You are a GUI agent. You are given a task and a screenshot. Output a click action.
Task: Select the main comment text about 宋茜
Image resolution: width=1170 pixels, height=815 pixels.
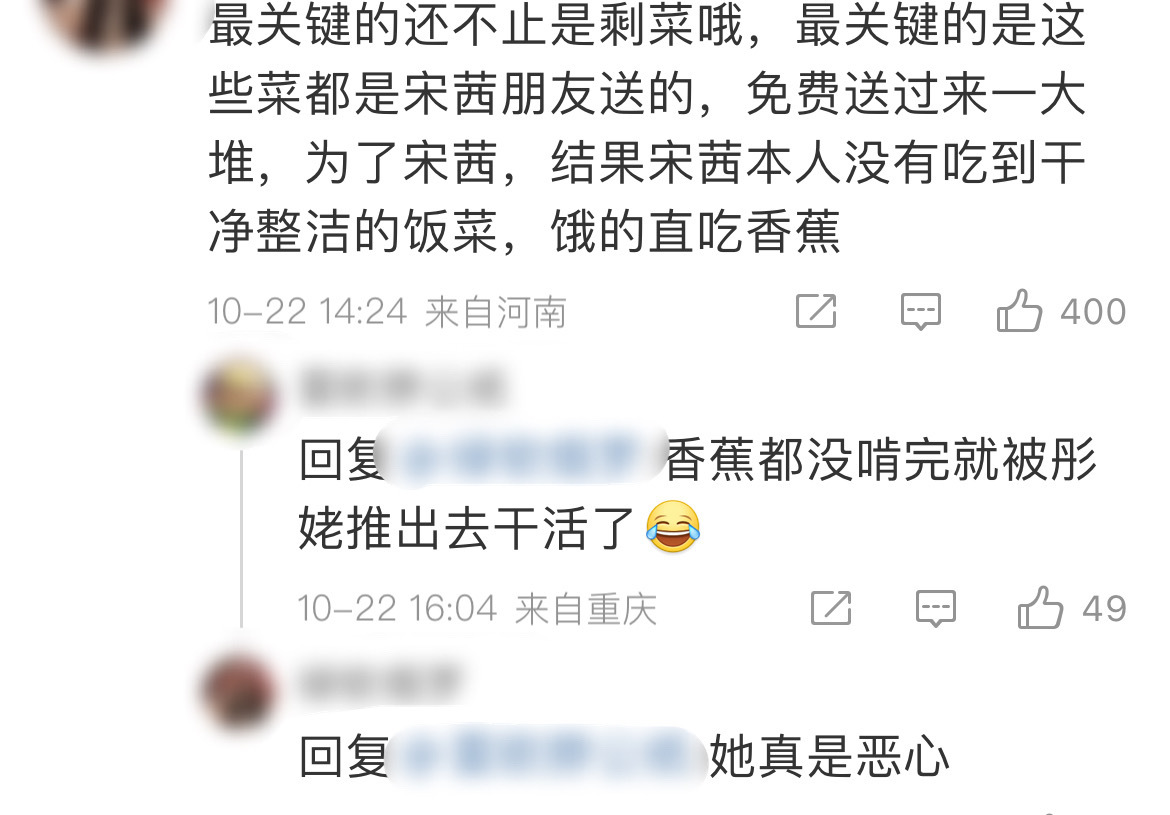coord(647,128)
